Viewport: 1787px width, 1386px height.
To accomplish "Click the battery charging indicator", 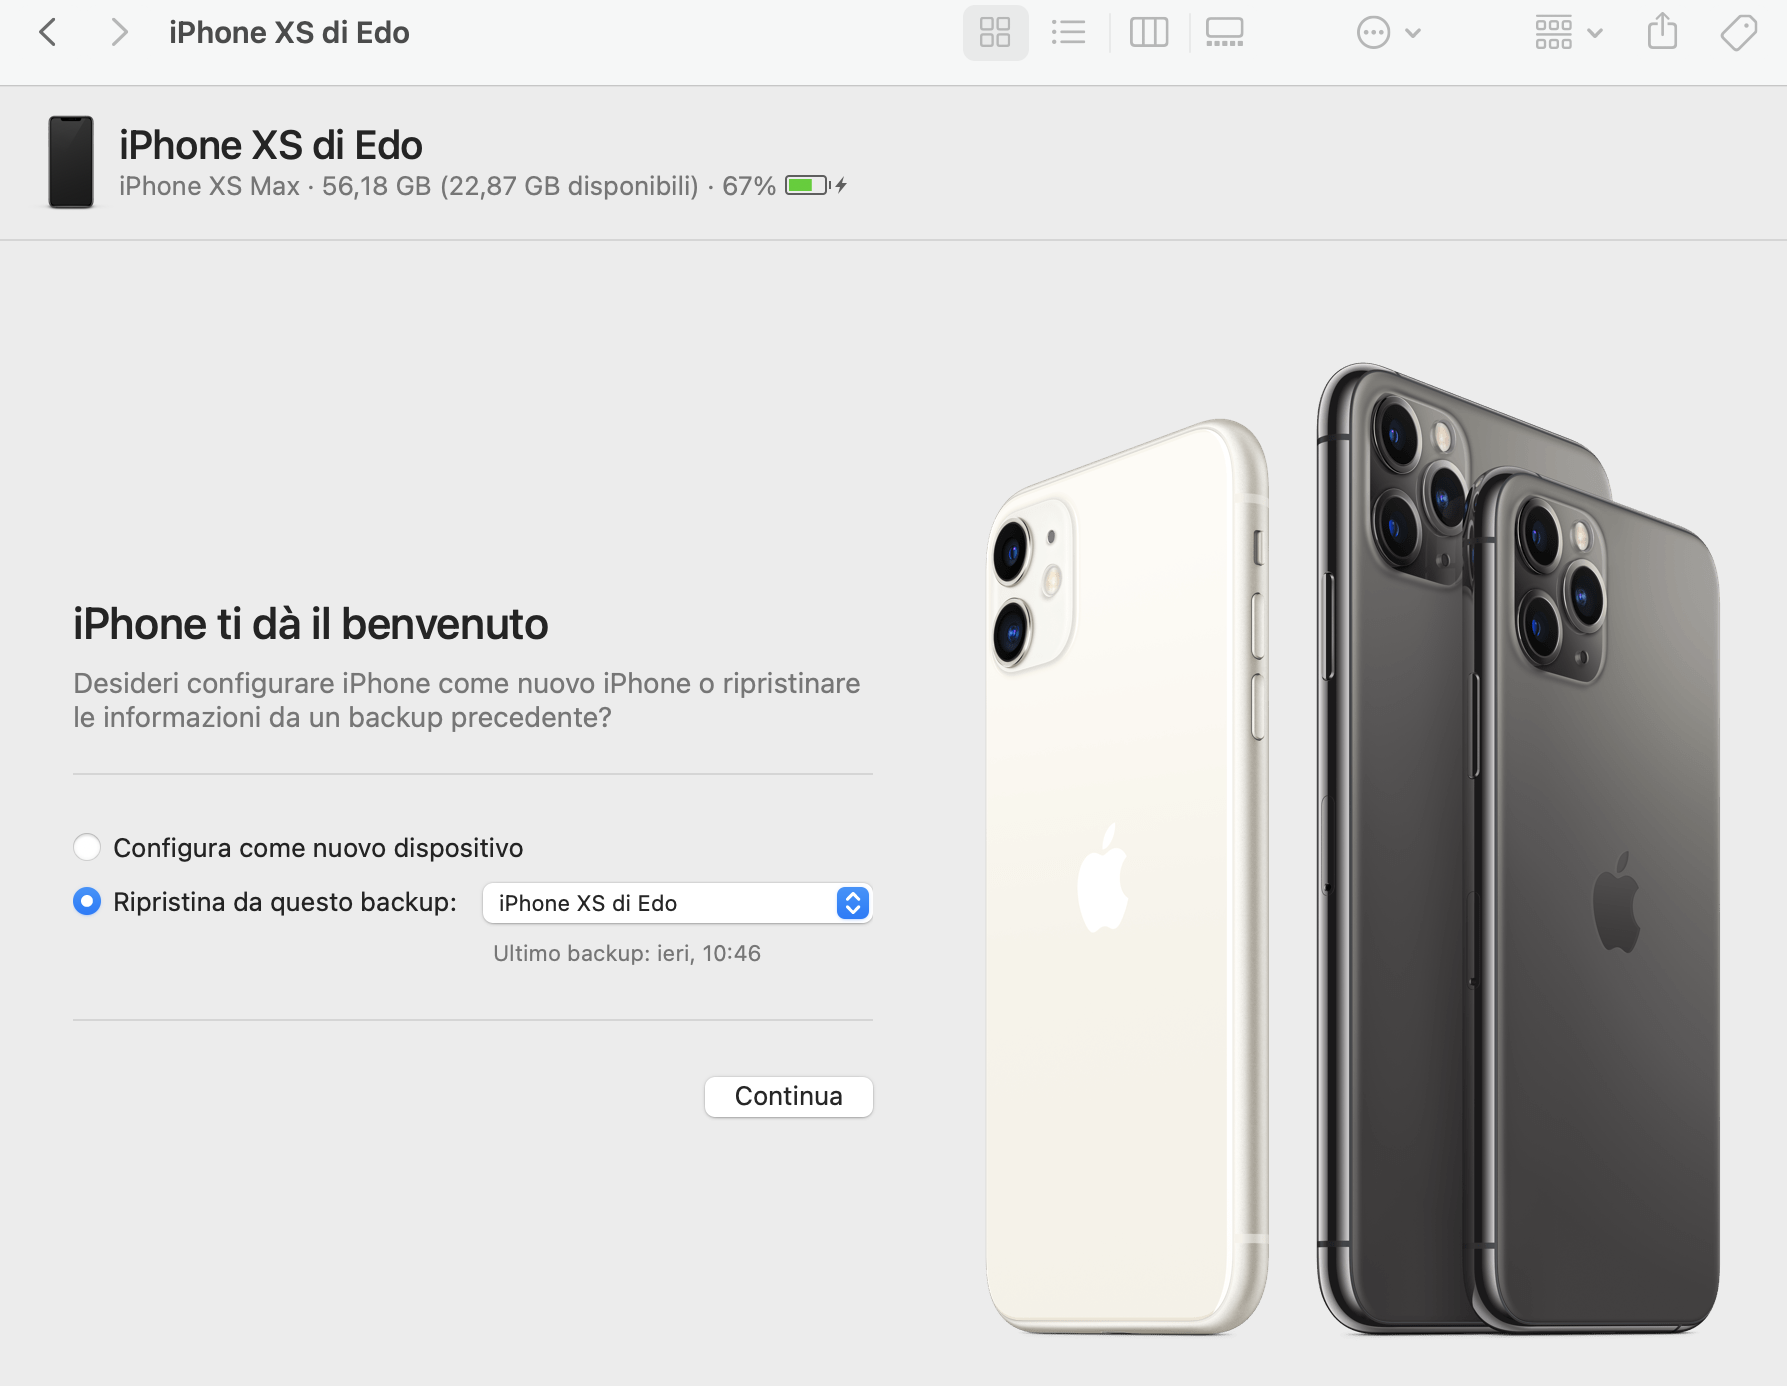I will click(816, 185).
